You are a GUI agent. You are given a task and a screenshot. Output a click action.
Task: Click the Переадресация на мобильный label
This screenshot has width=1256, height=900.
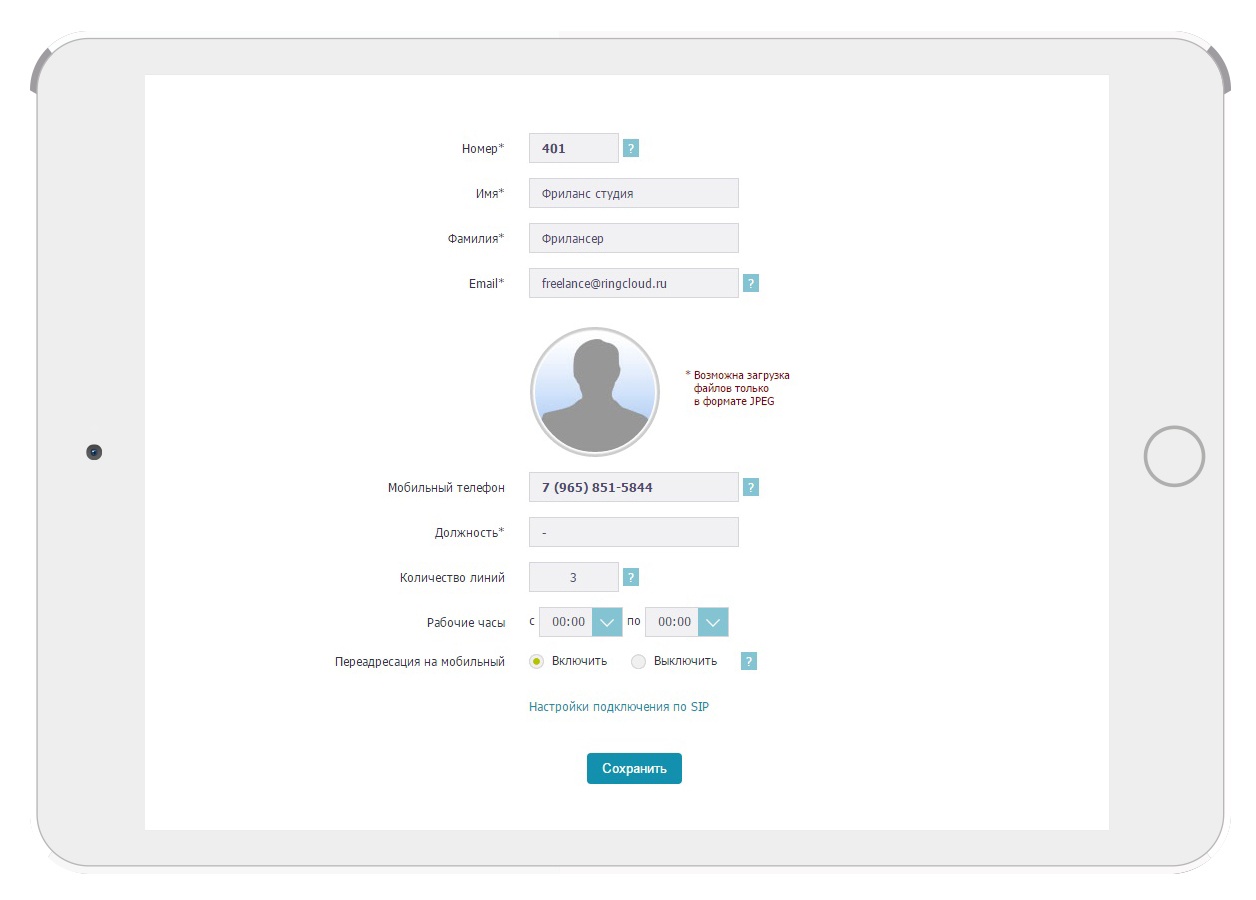tap(420, 662)
